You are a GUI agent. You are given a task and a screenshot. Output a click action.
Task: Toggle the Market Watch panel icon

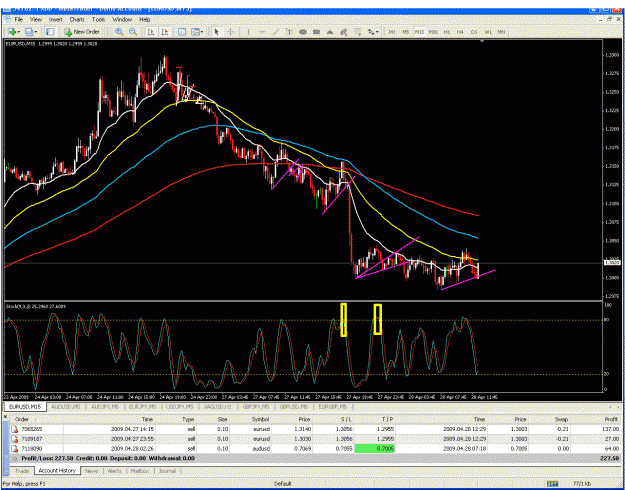point(50,32)
